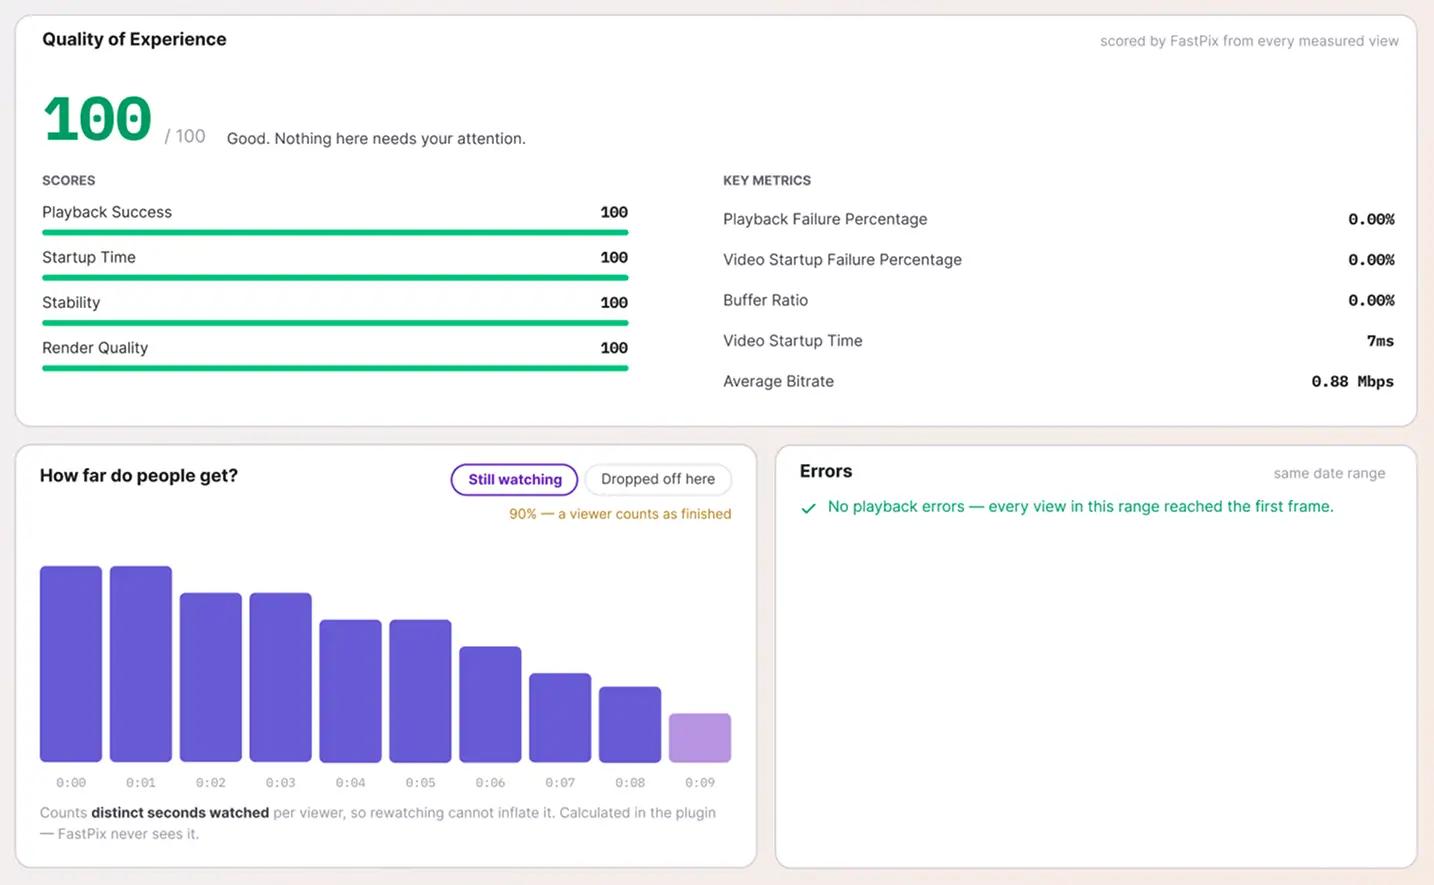Click the Errors panel heading
This screenshot has width=1434, height=885.
[826, 471]
